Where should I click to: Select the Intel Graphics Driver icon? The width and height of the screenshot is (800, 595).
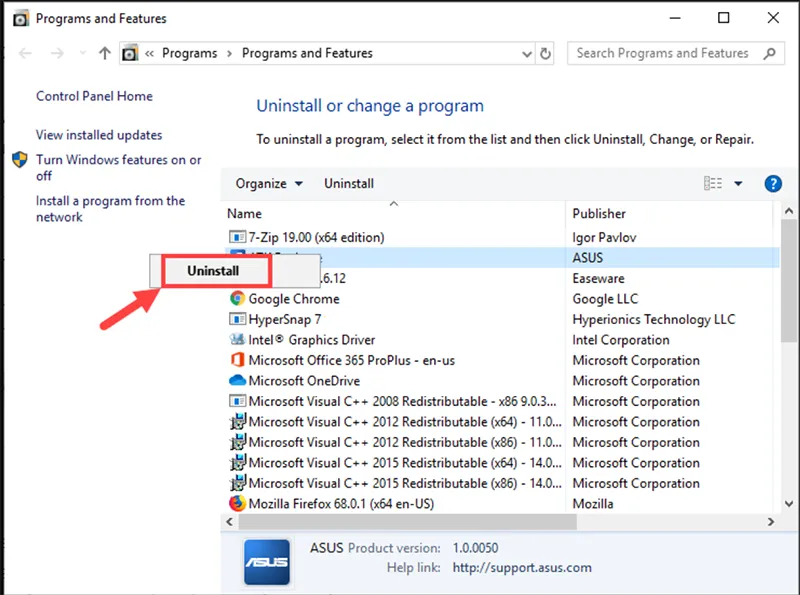coord(238,340)
